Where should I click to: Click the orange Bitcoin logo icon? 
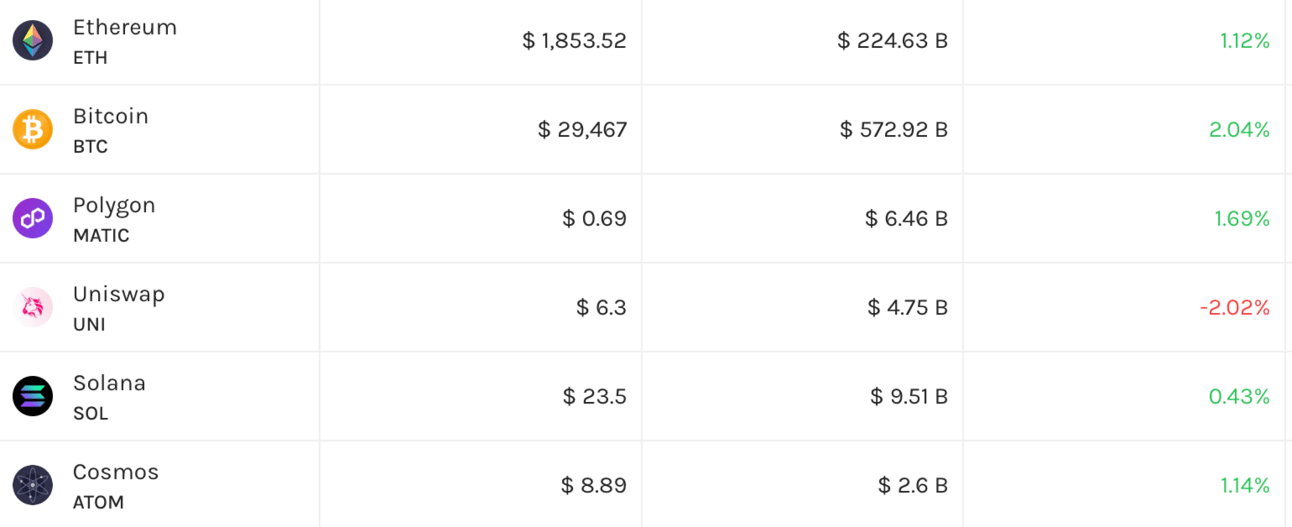(33, 130)
